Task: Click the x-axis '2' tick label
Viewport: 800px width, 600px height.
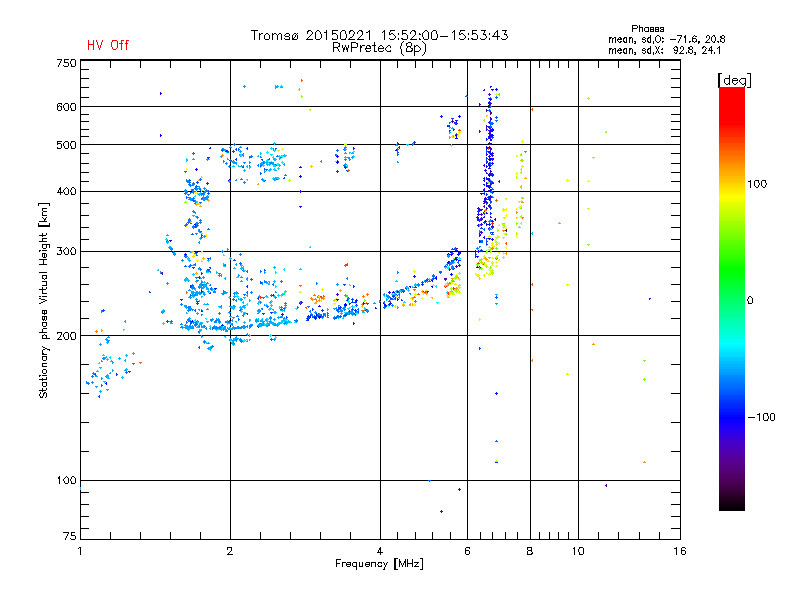Action: click(x=230, y=551)
